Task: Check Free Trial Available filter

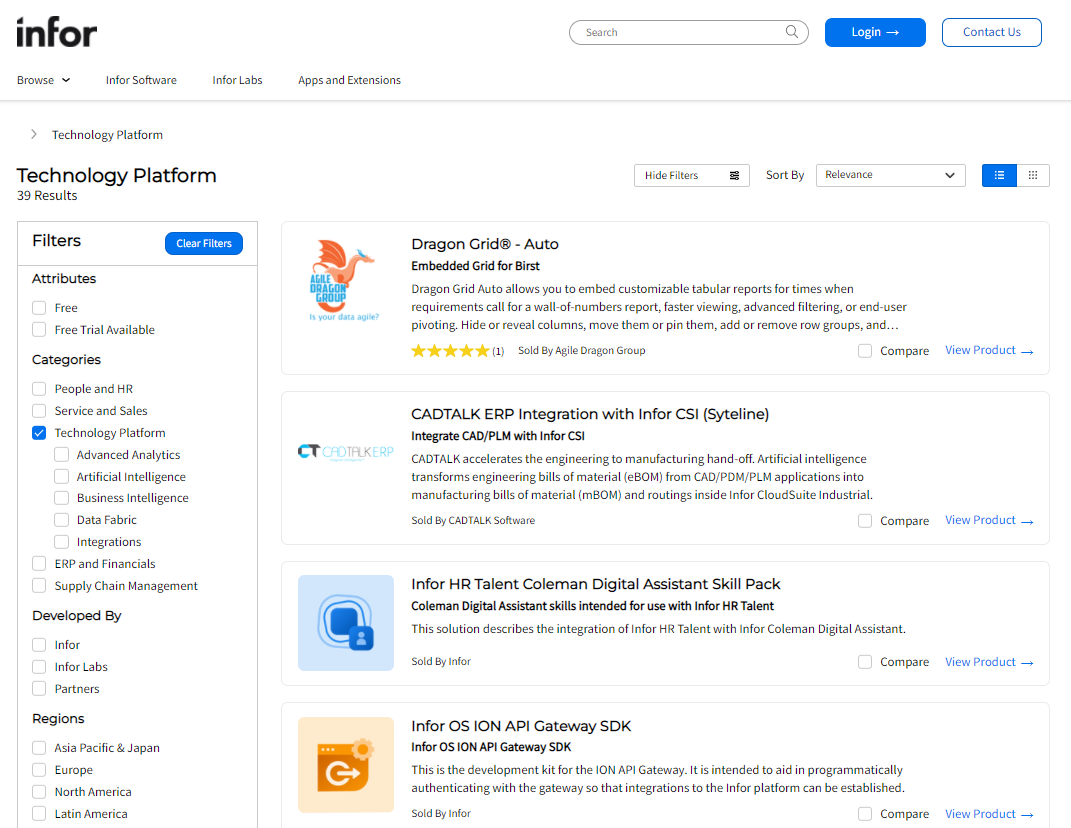Action: (x=39, y=330)
